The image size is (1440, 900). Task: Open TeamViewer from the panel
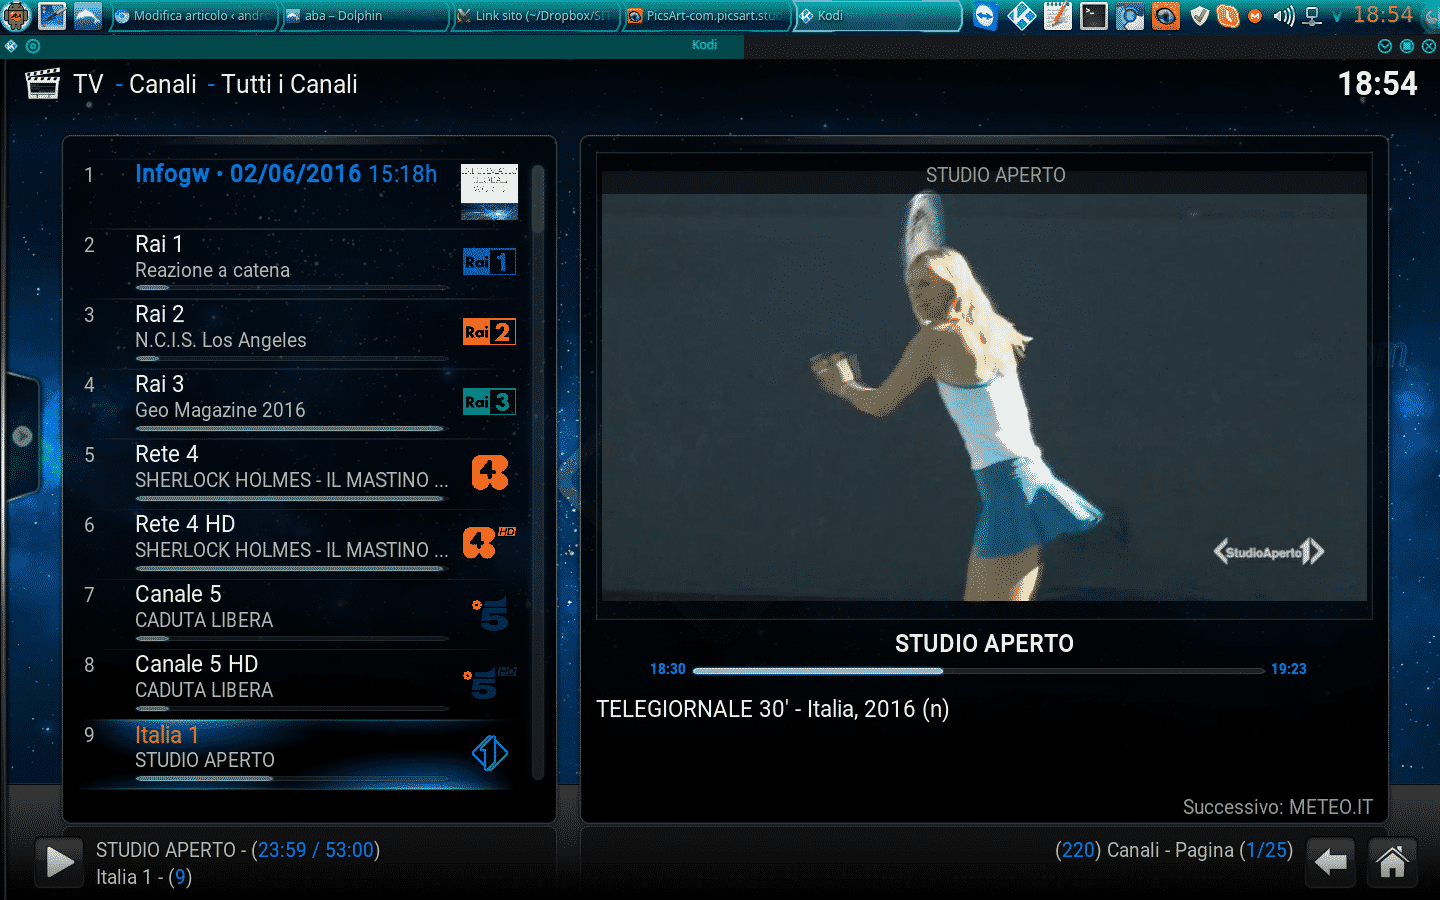tap(985, 16)
